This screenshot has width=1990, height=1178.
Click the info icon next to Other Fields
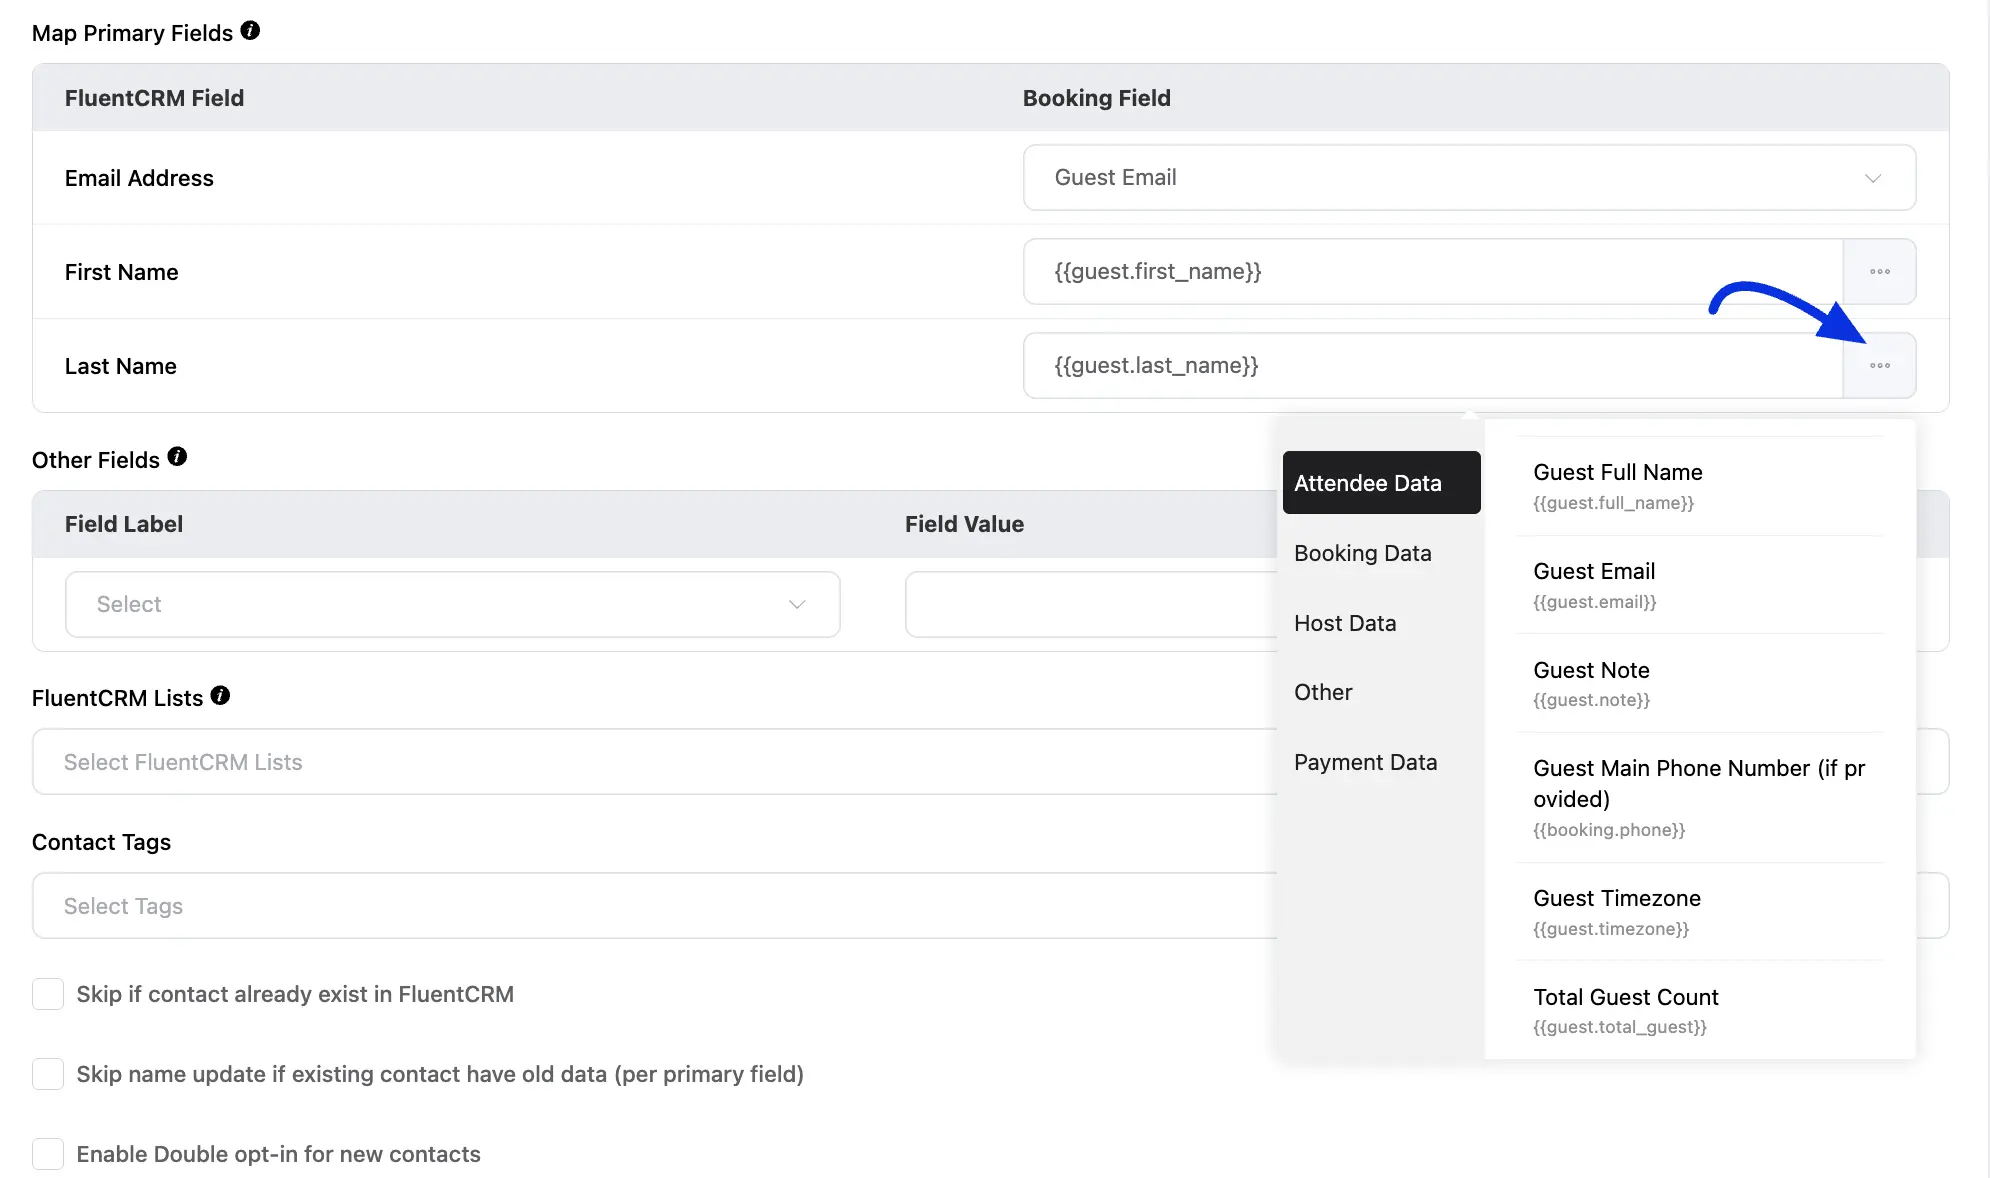pos(177,457)
